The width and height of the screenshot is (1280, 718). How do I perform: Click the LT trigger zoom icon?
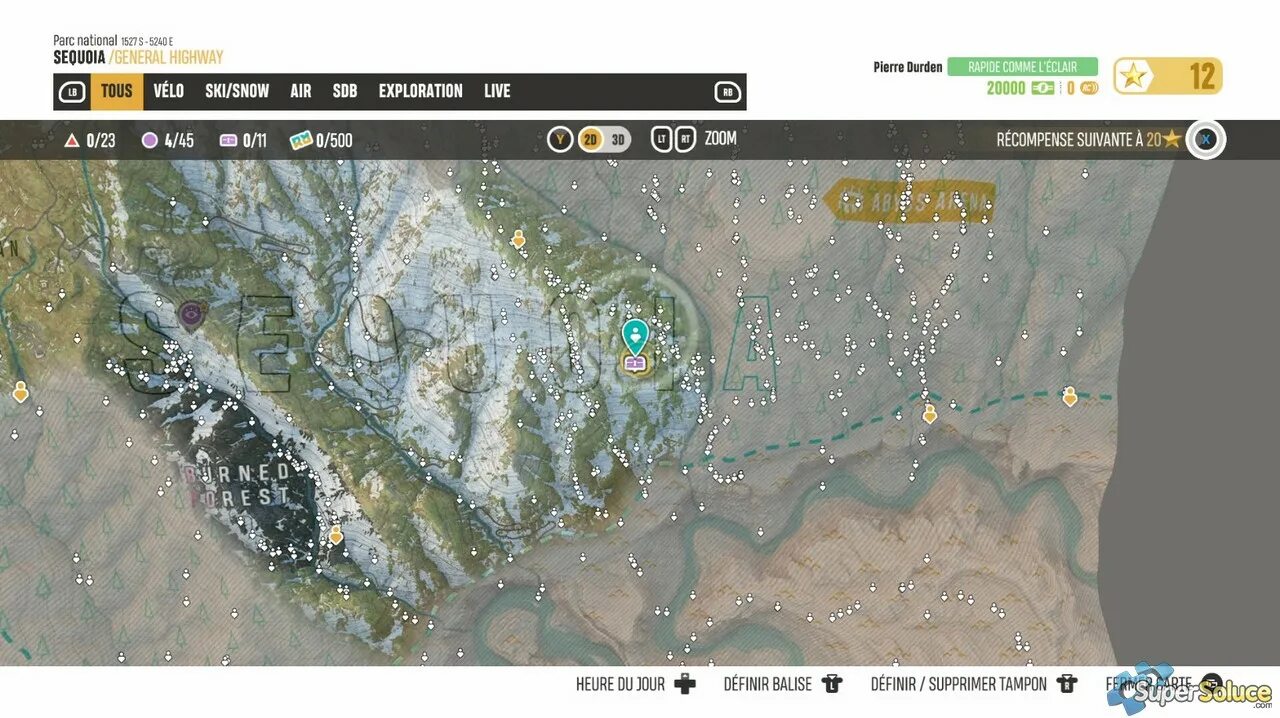click(661, 140)
